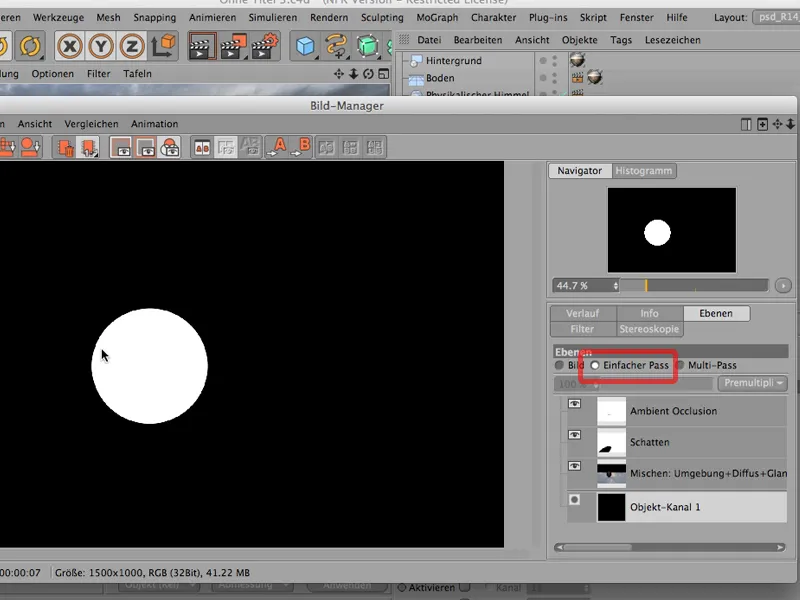
Task: Select the Objekt-Kanal 1 layer row
Action: (677, 507)
